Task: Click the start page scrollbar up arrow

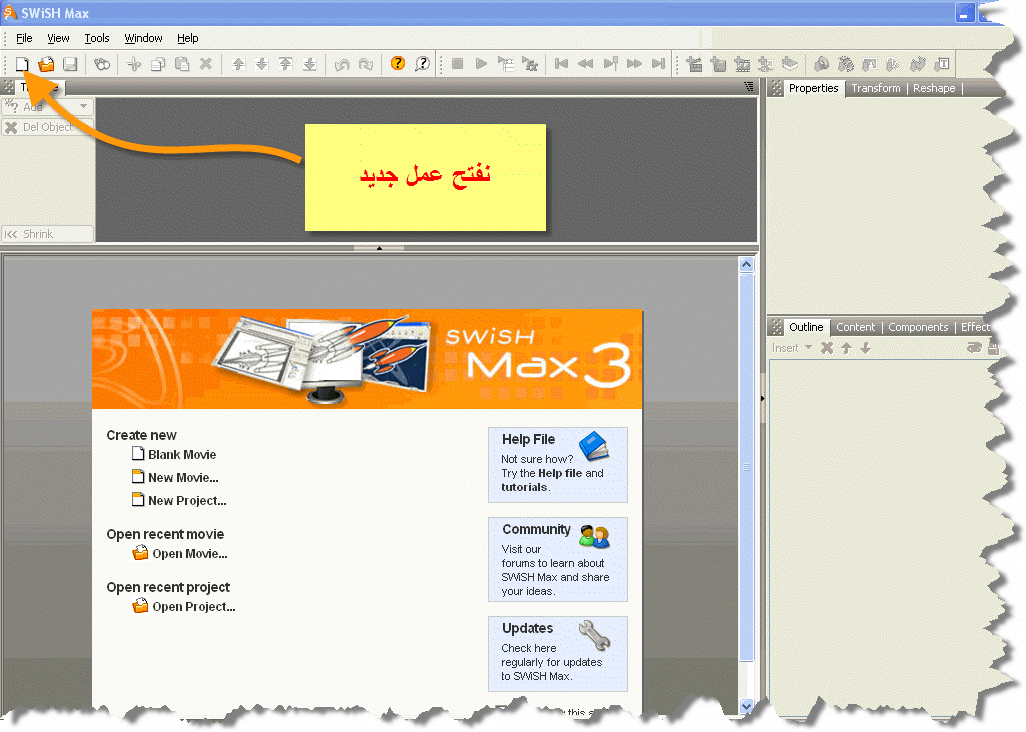Action: (745, 265)
